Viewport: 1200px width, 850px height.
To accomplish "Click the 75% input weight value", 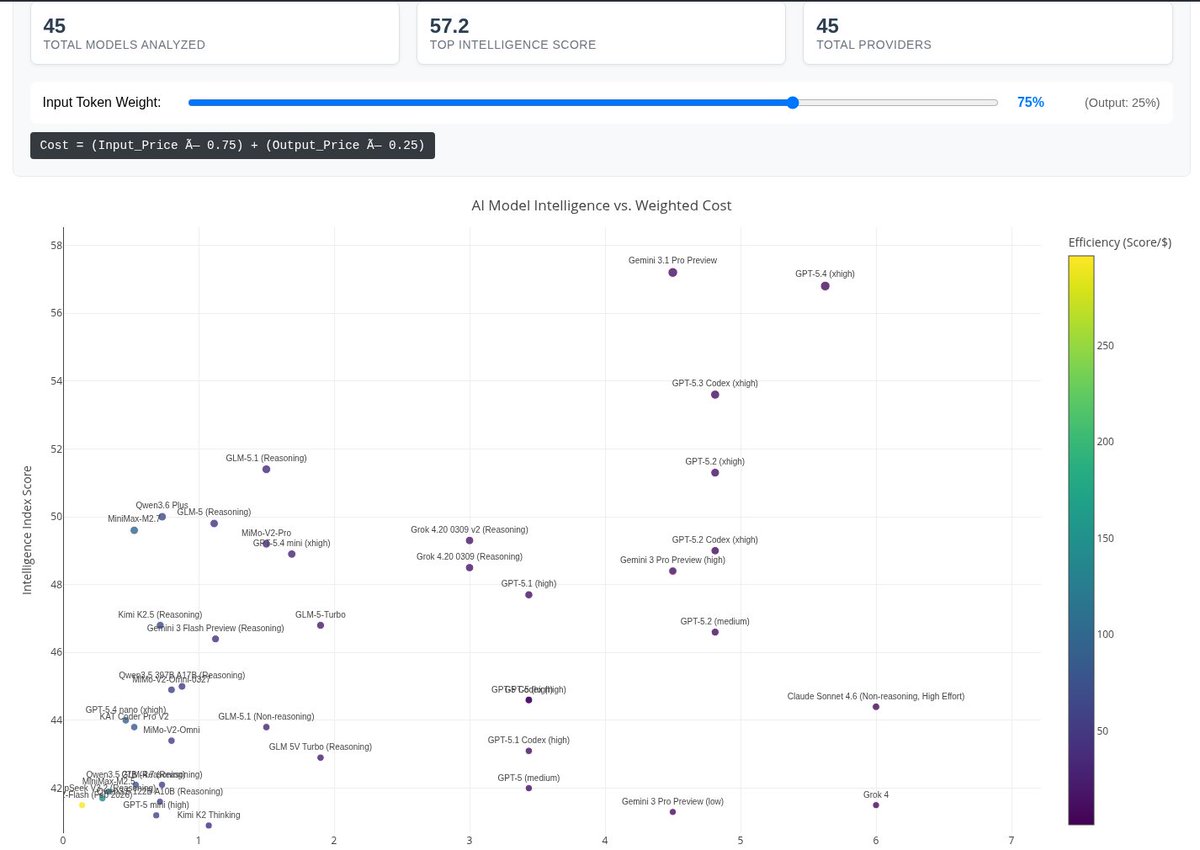I will pos(1030,102).
